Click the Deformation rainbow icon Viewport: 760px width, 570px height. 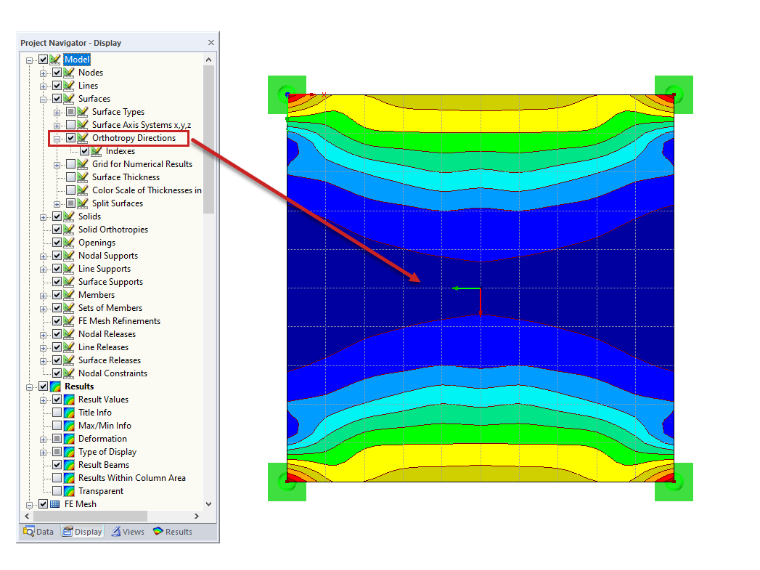[69, 439]
